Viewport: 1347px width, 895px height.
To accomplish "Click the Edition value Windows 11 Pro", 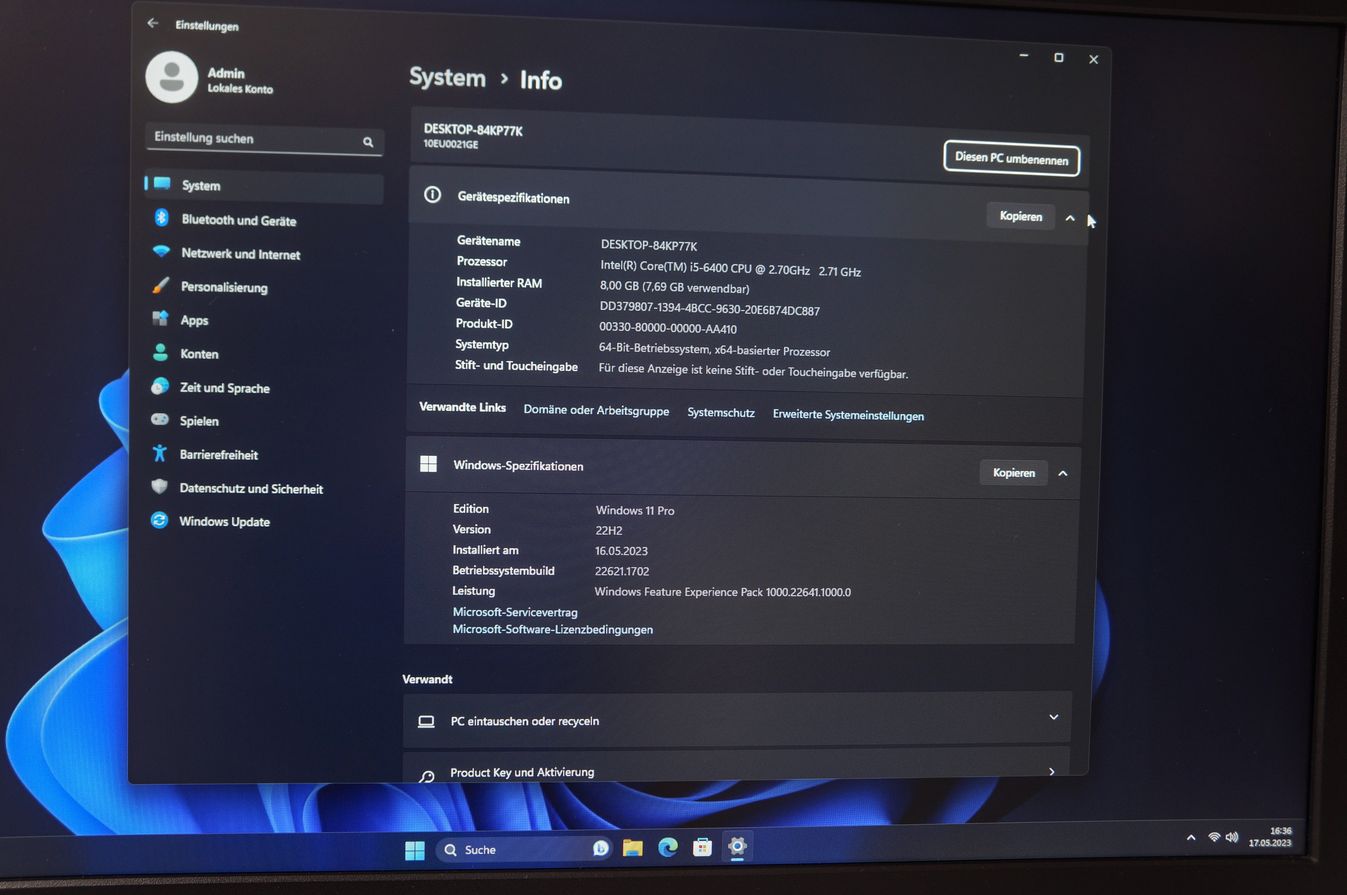I will coord(634,510).
